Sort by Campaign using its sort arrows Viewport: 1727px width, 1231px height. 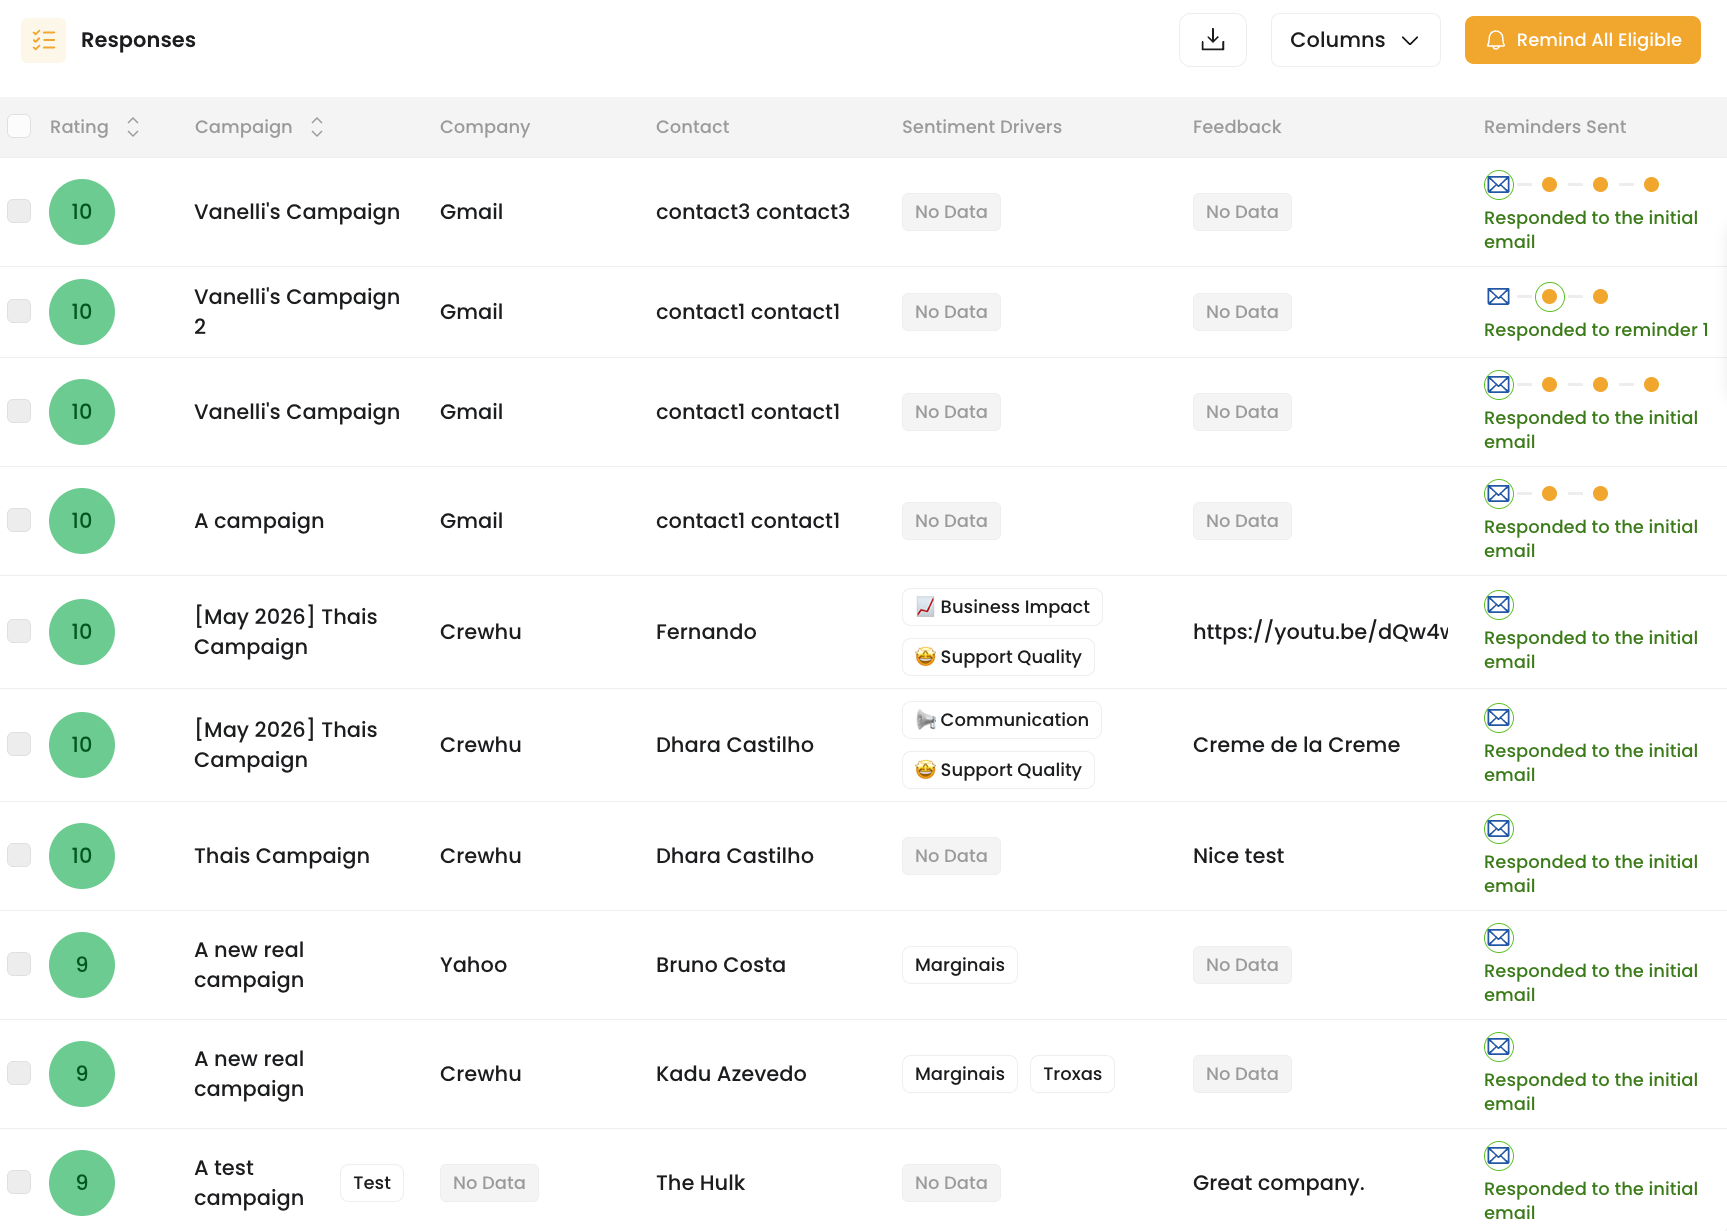pyautogui.click(x=317, y=127)
